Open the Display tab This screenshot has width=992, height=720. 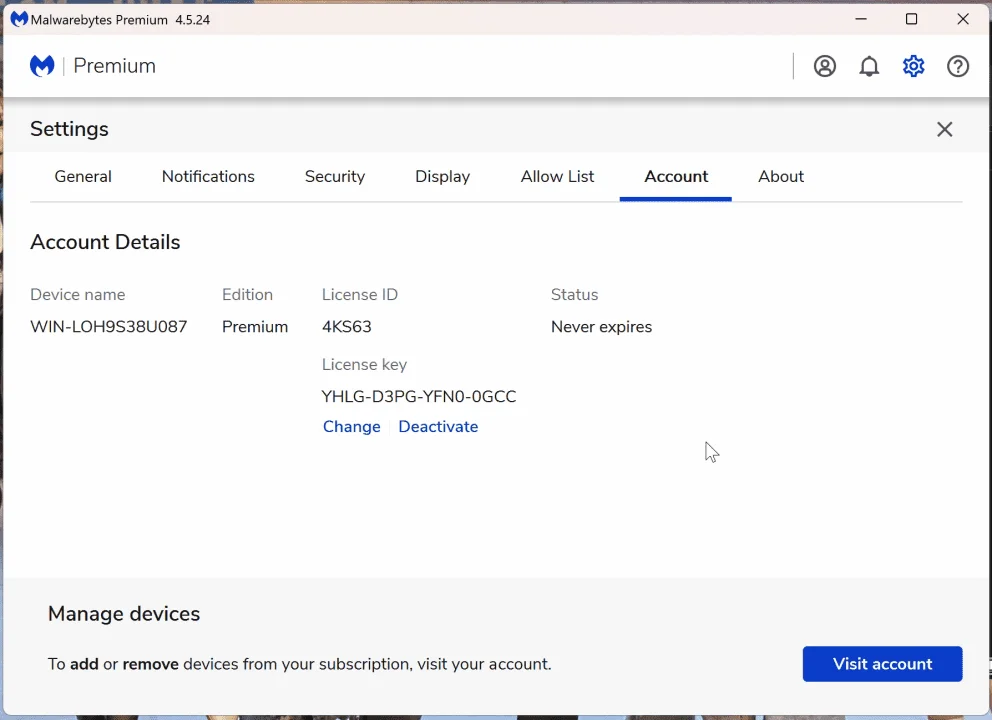pyautogui.click(x=442, y=177)
